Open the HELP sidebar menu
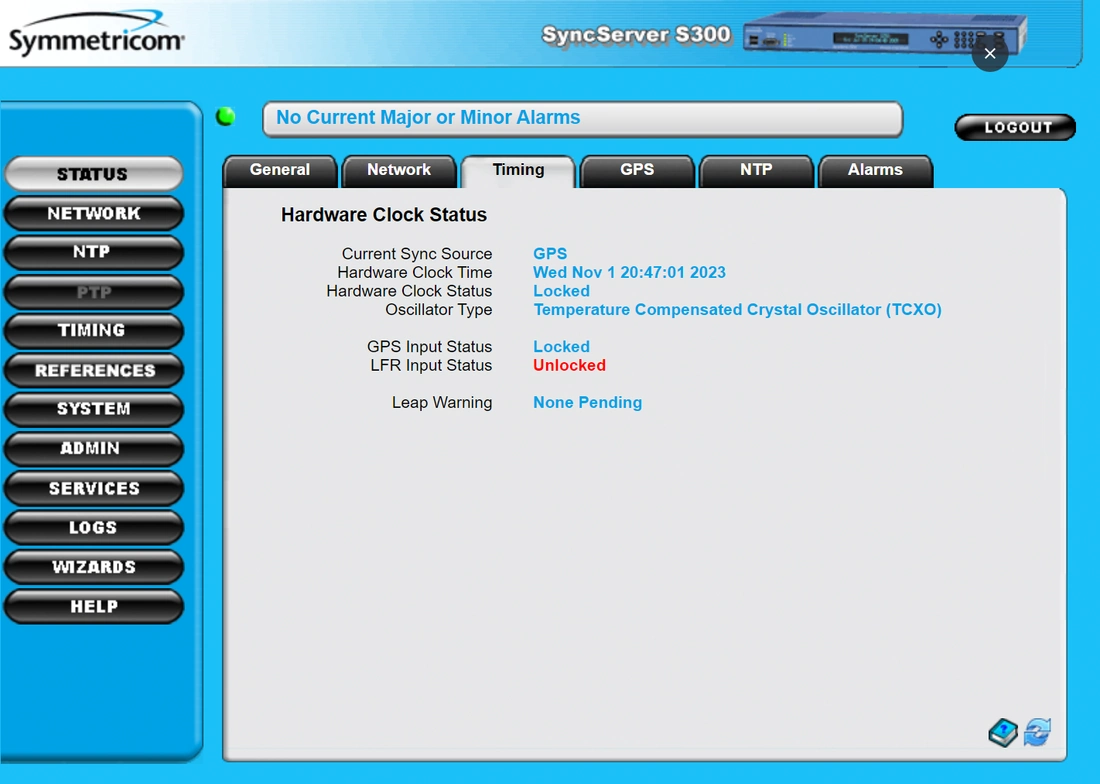Image resolution: width=1100 pixels, height=784 pixels. point(93,606)
